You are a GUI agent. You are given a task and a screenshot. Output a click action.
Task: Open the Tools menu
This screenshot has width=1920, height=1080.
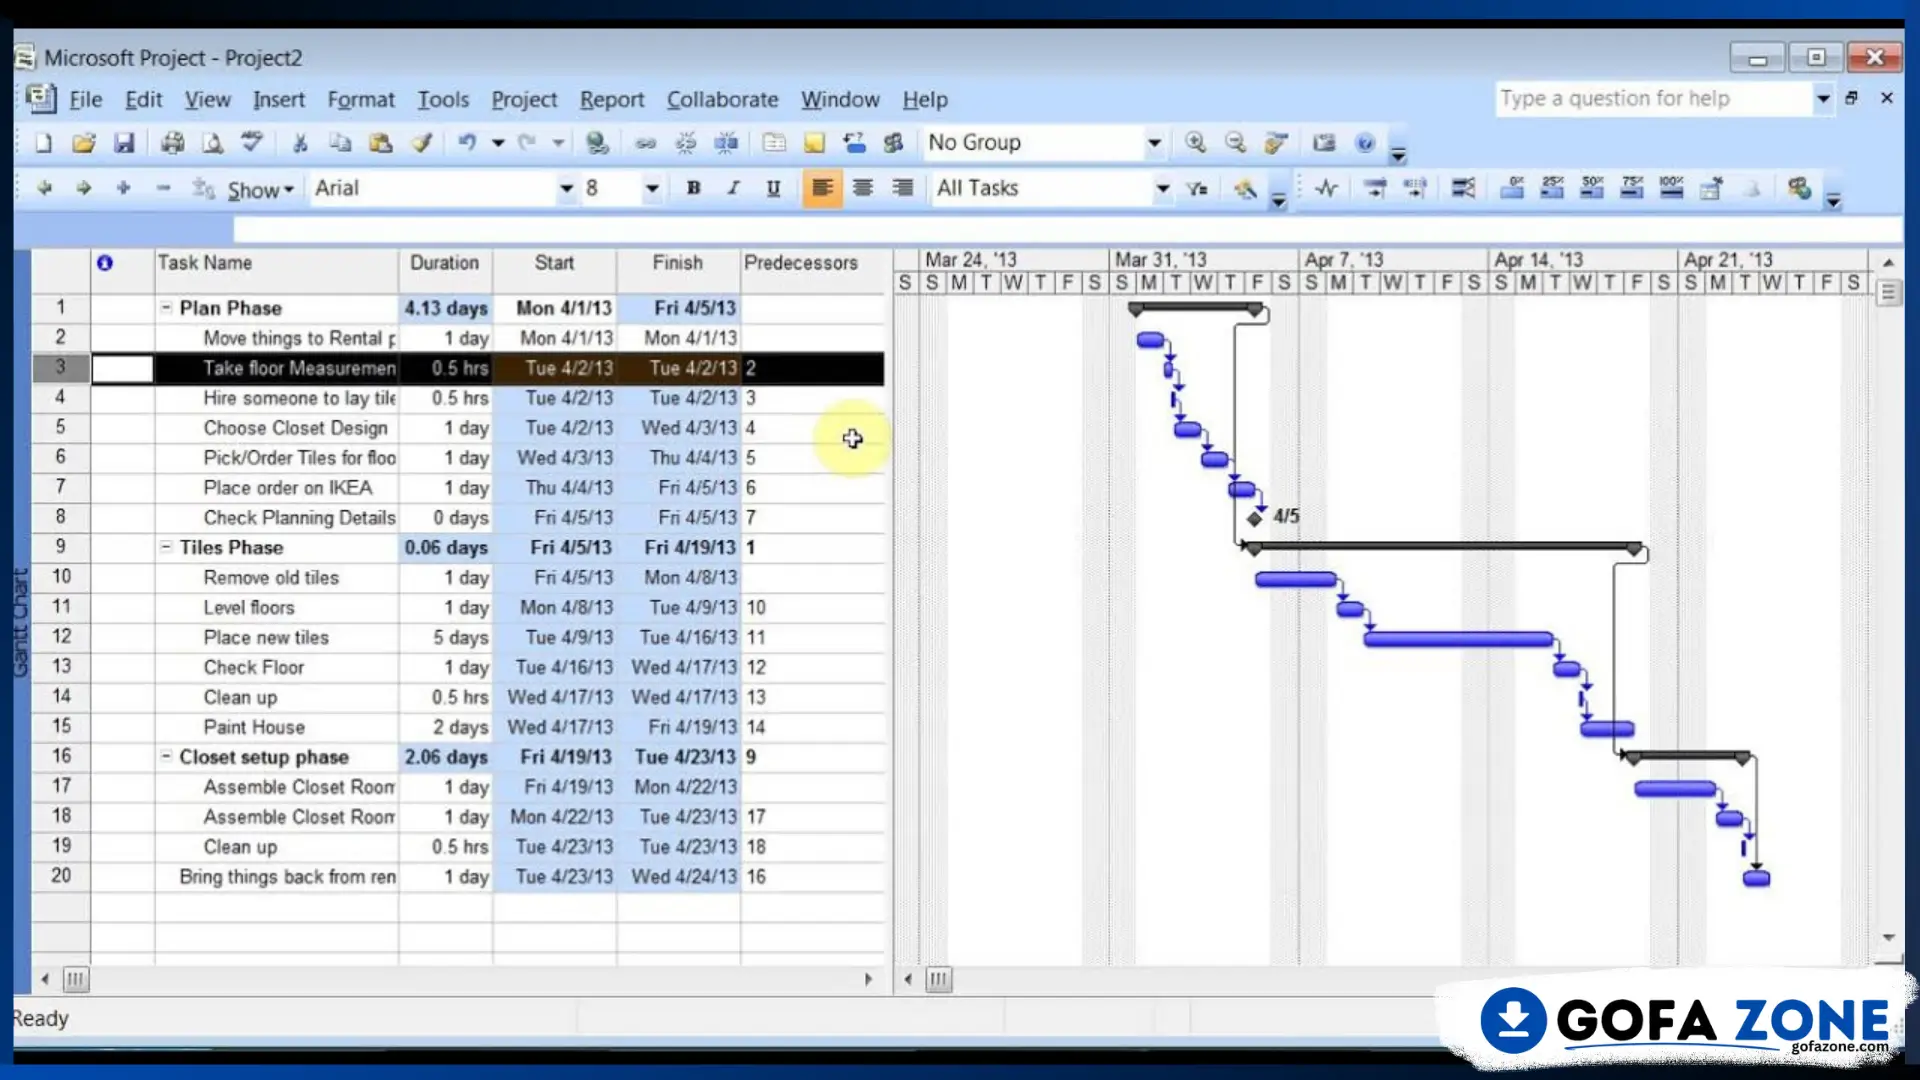443,99
